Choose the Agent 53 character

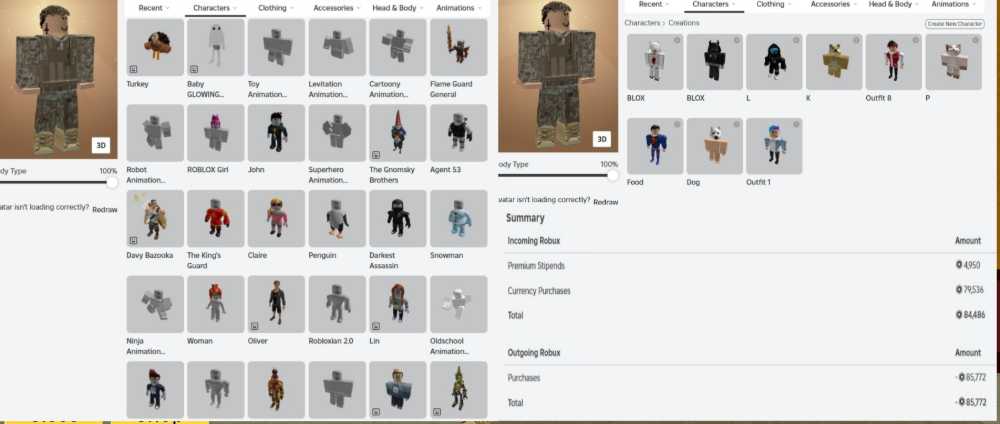[459, 133]
